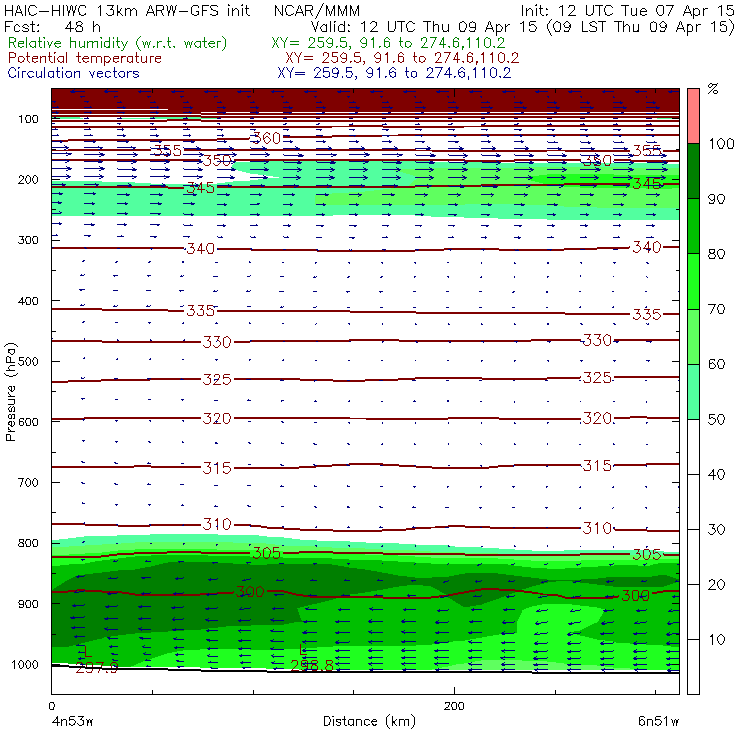Screen dimensions: 740x740
Task: Click the '6n51w' end location label
Action: click(x=658, y=722)
